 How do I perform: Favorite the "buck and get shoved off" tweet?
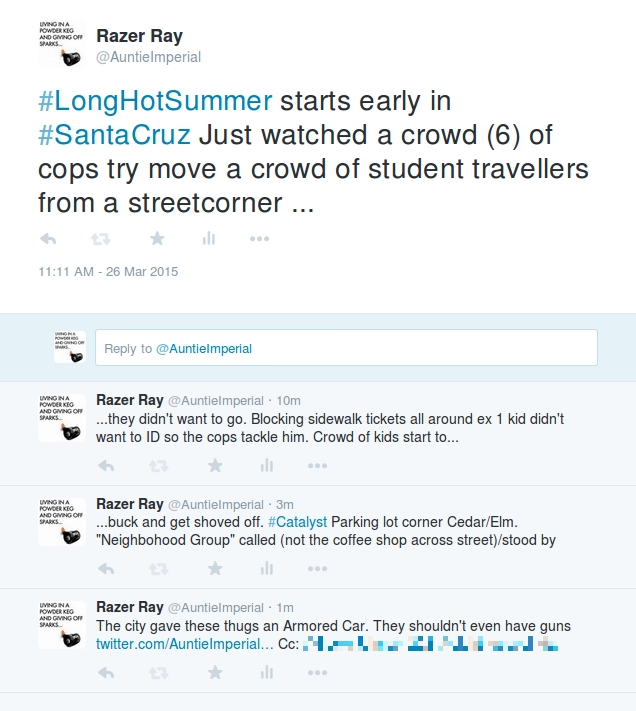214,568
